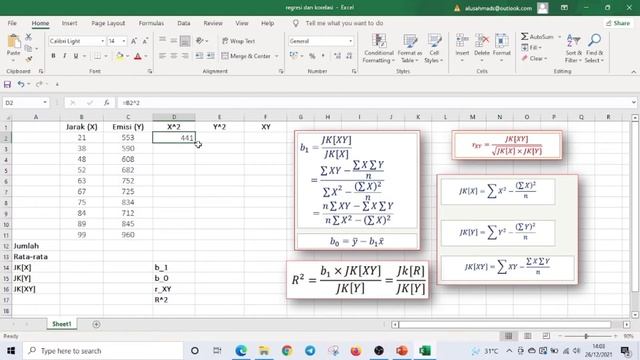Image resolution: width=640 pixels, height=360 pixels.
Task: Click the Paste clipboard icon
Action: (x=13, y=41)
